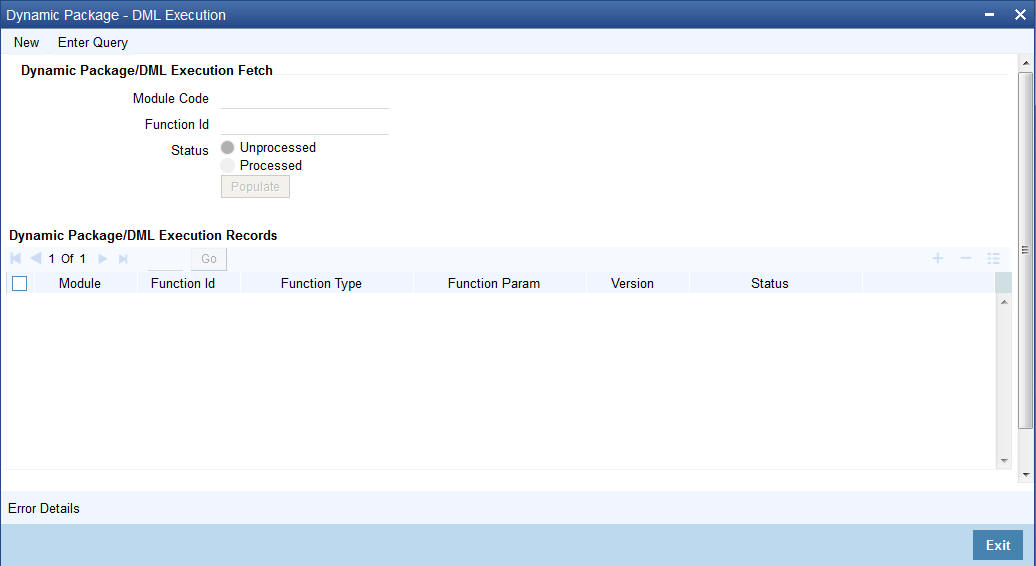
Task: Tick the select-all checkbox in records table
Action: pos(20,283)
